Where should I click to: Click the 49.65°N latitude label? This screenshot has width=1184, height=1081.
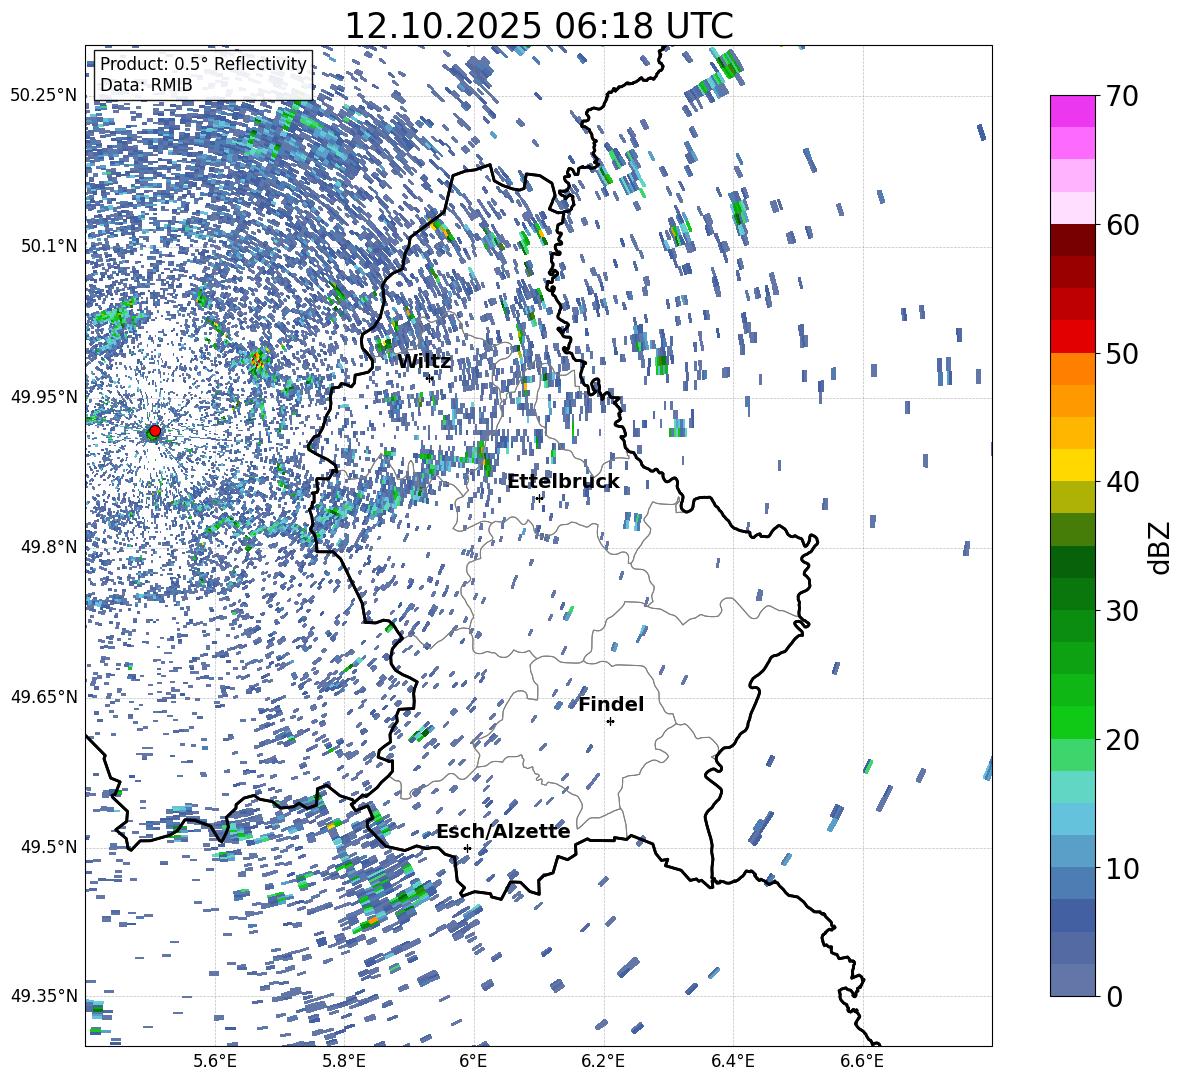(44, 697)
